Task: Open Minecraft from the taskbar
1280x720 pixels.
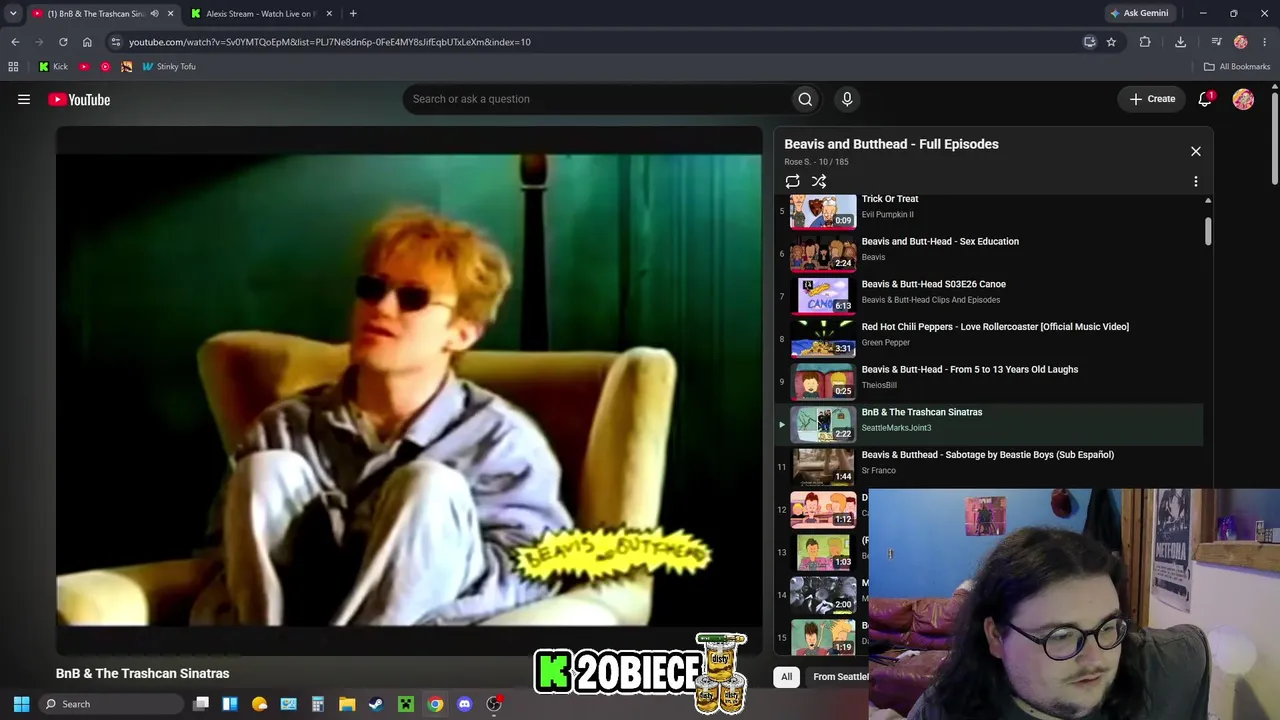Action: coord(405,704)
